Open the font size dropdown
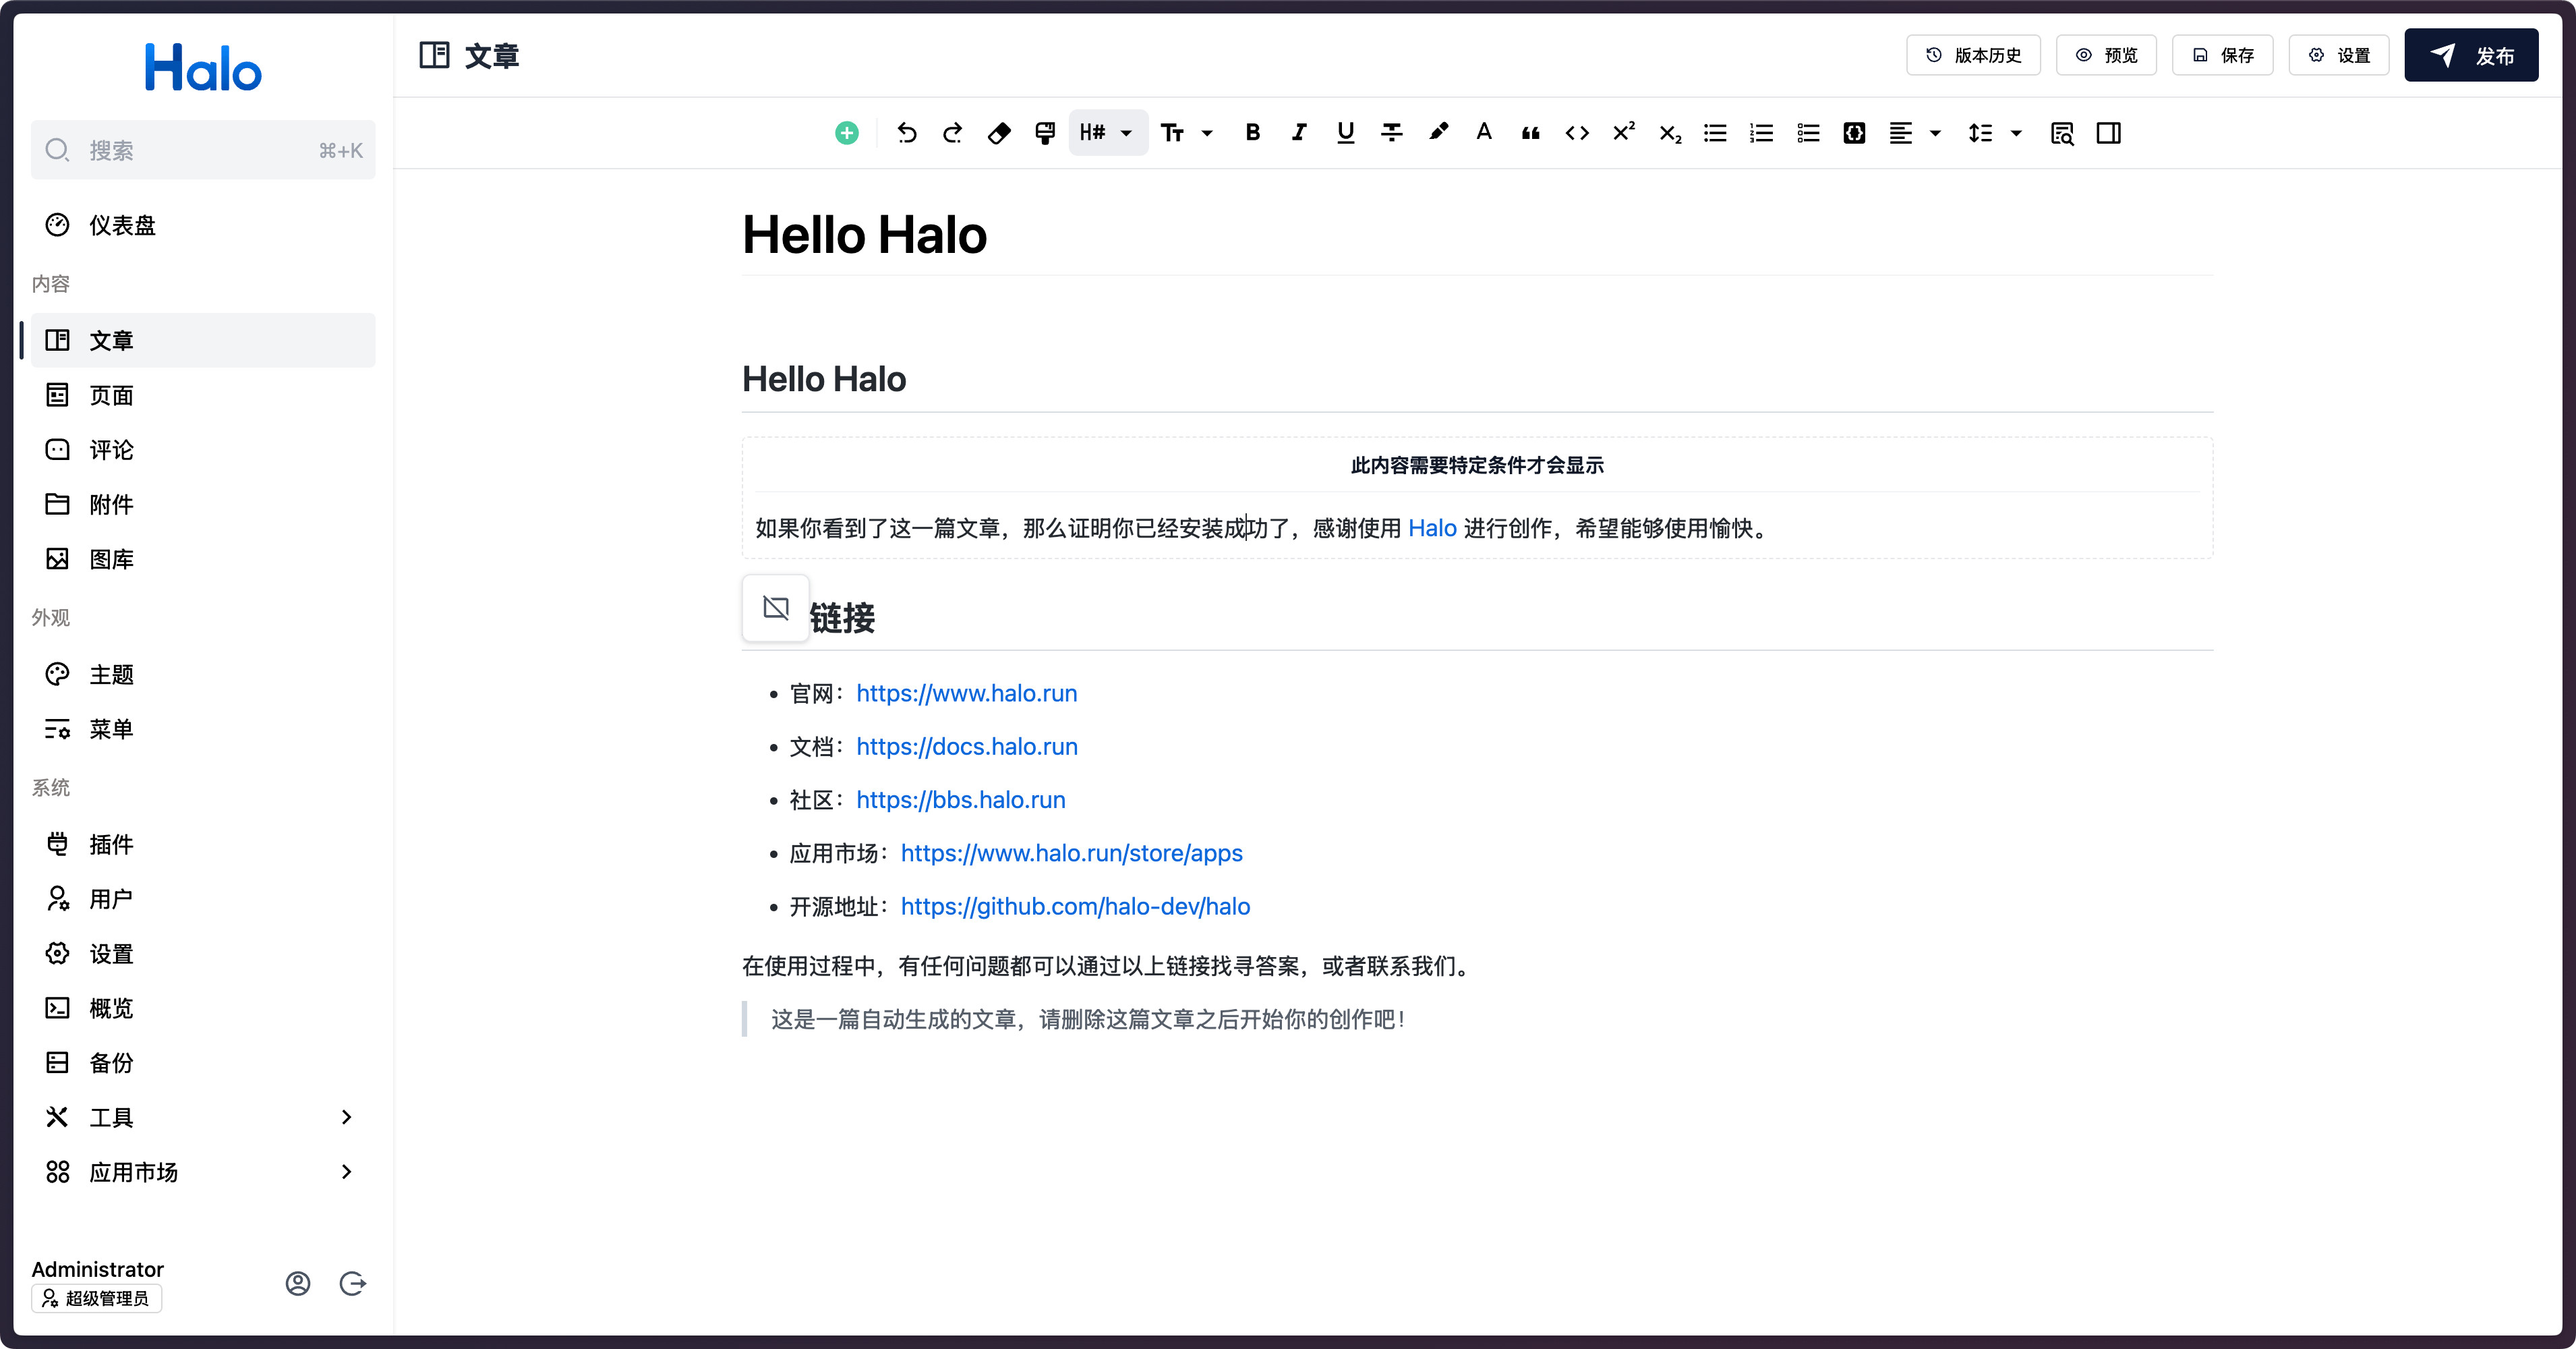 tap(1187, 133)
